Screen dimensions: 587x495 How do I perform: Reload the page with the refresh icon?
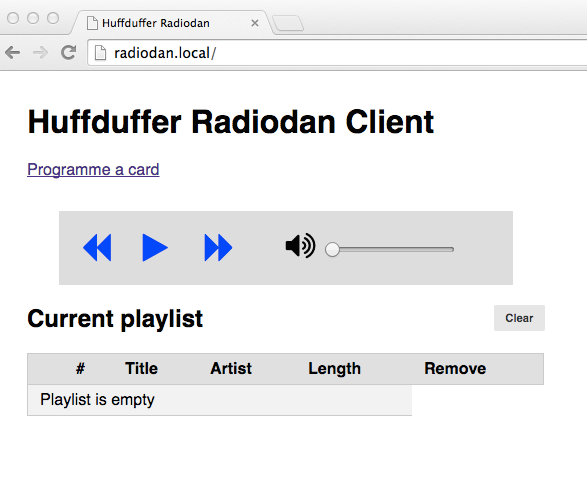click(69, 52)
